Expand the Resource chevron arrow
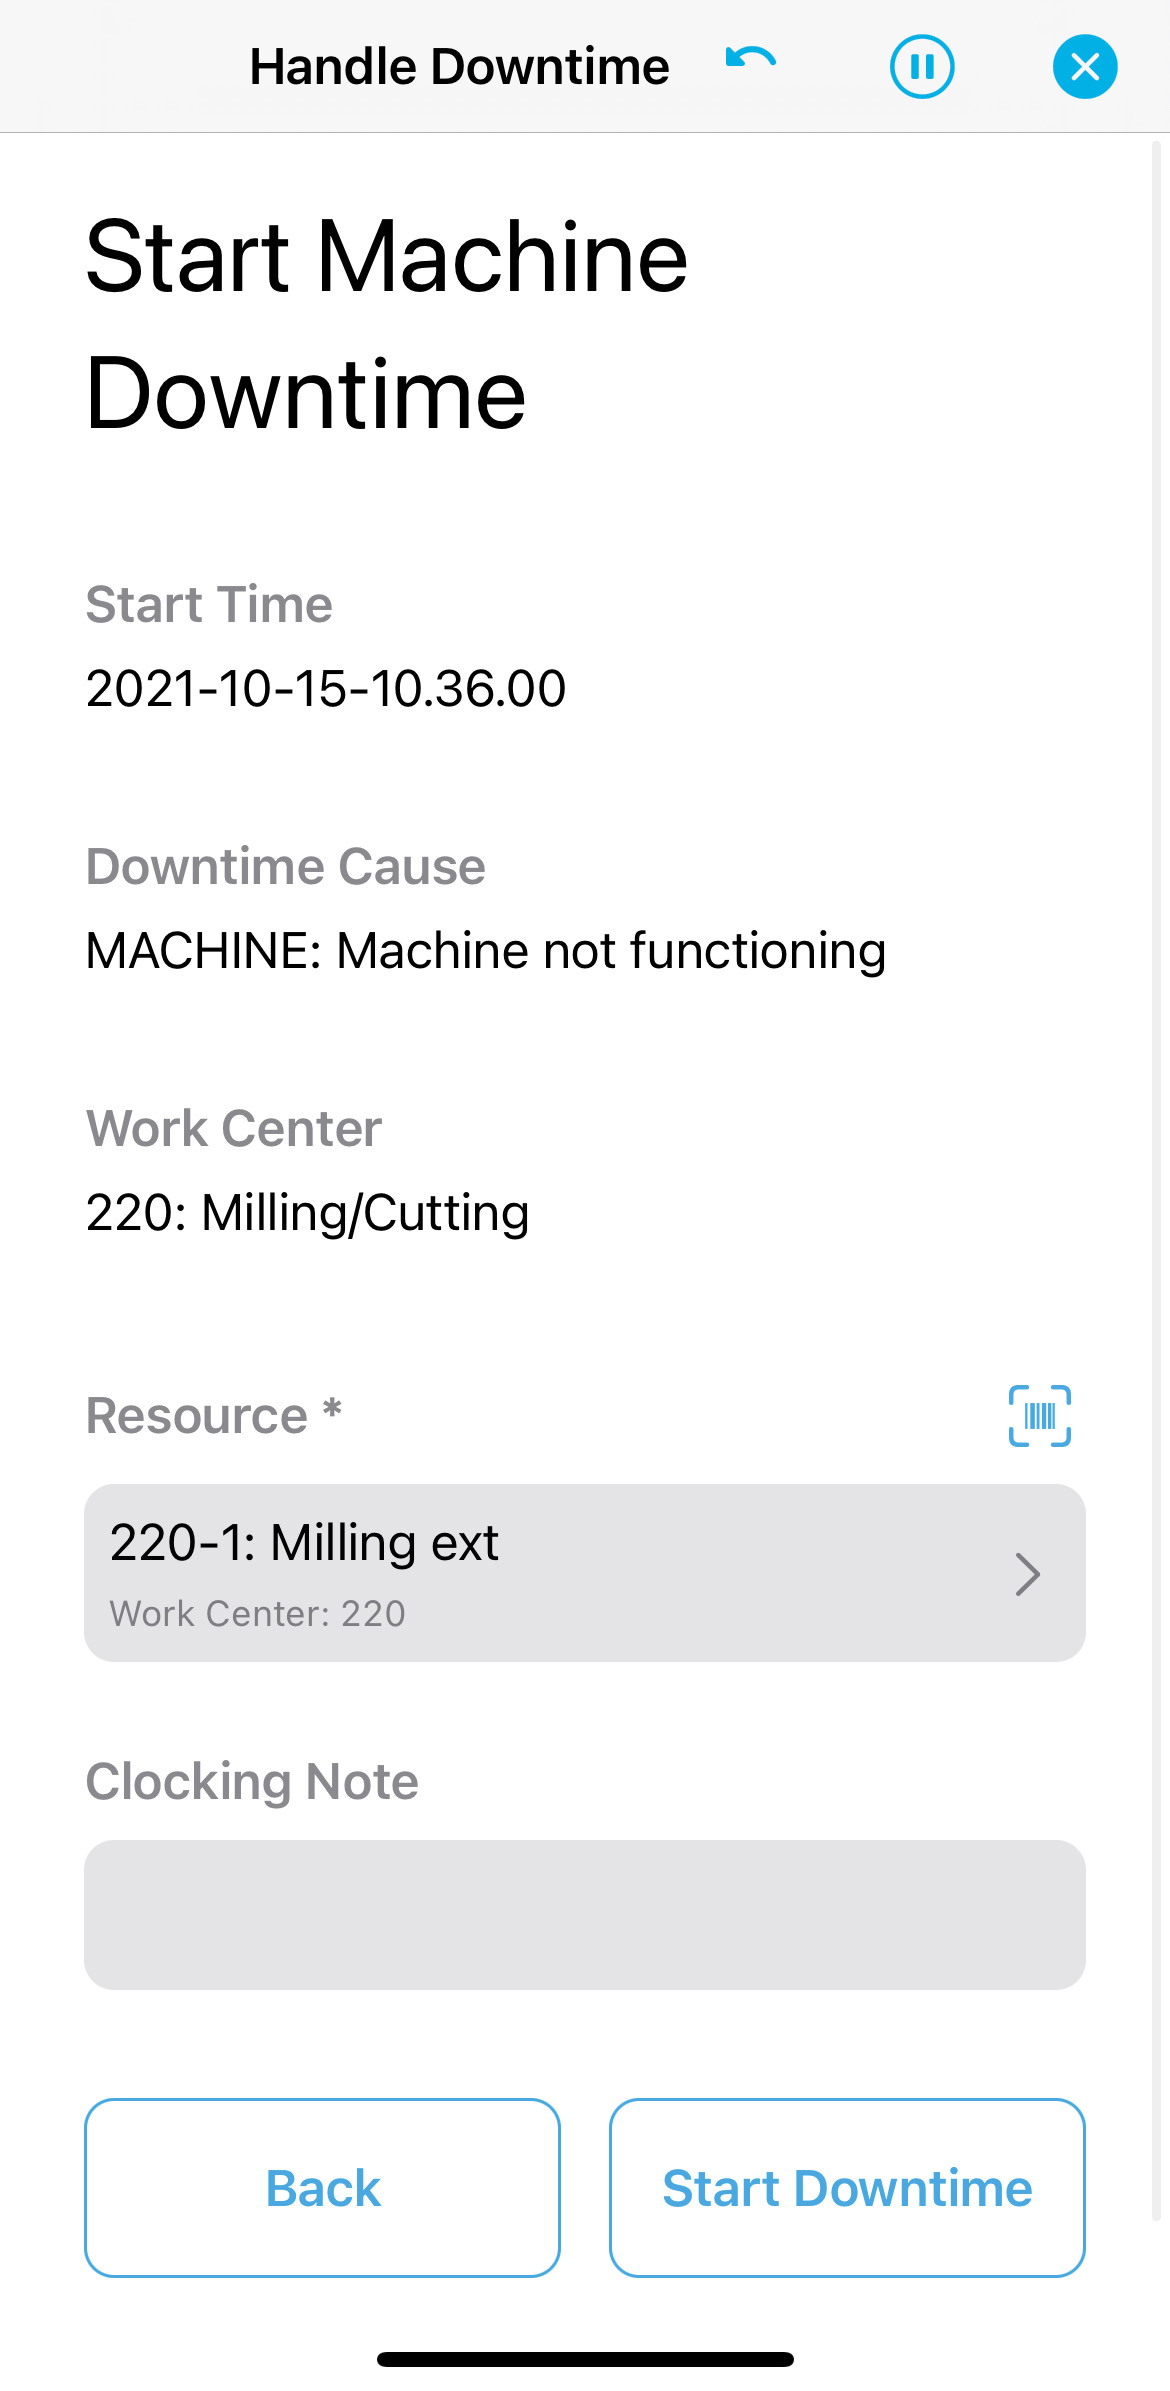Screen dimensions: 1170x2391 [x=1028, y=1574]
